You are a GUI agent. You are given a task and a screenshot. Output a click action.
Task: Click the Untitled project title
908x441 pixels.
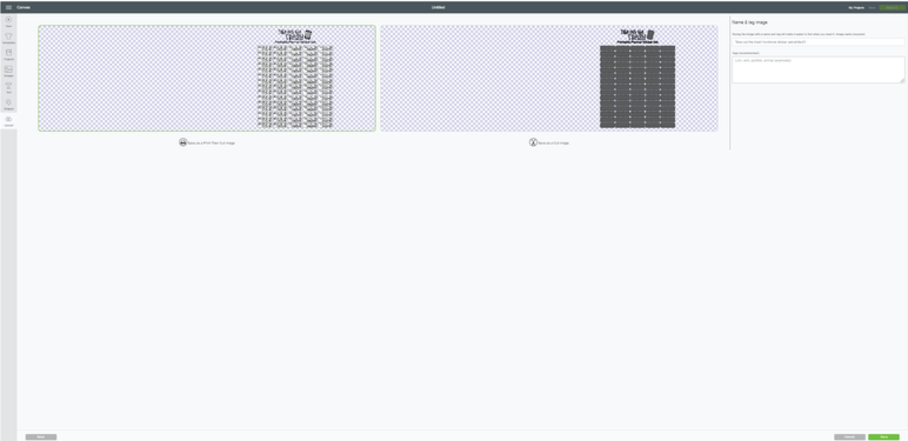[438, 8]
